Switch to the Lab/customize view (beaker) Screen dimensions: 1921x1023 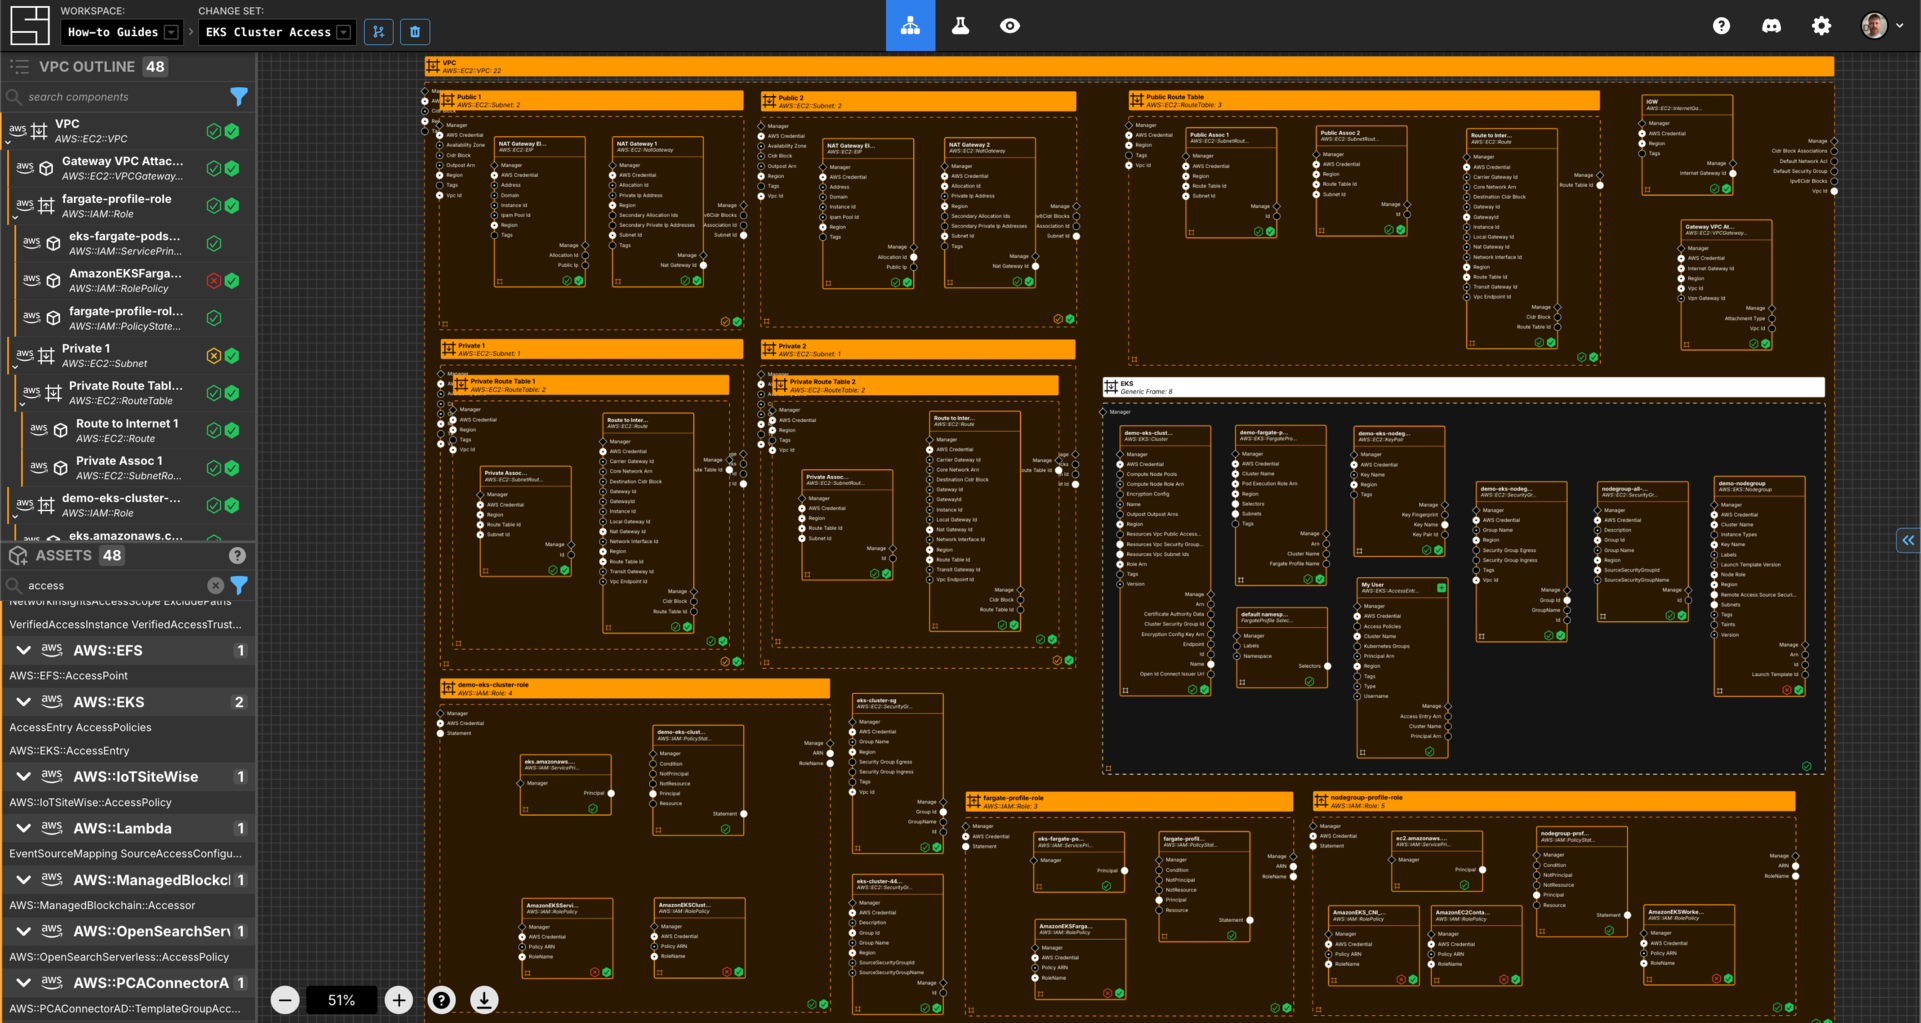[960, 26]
